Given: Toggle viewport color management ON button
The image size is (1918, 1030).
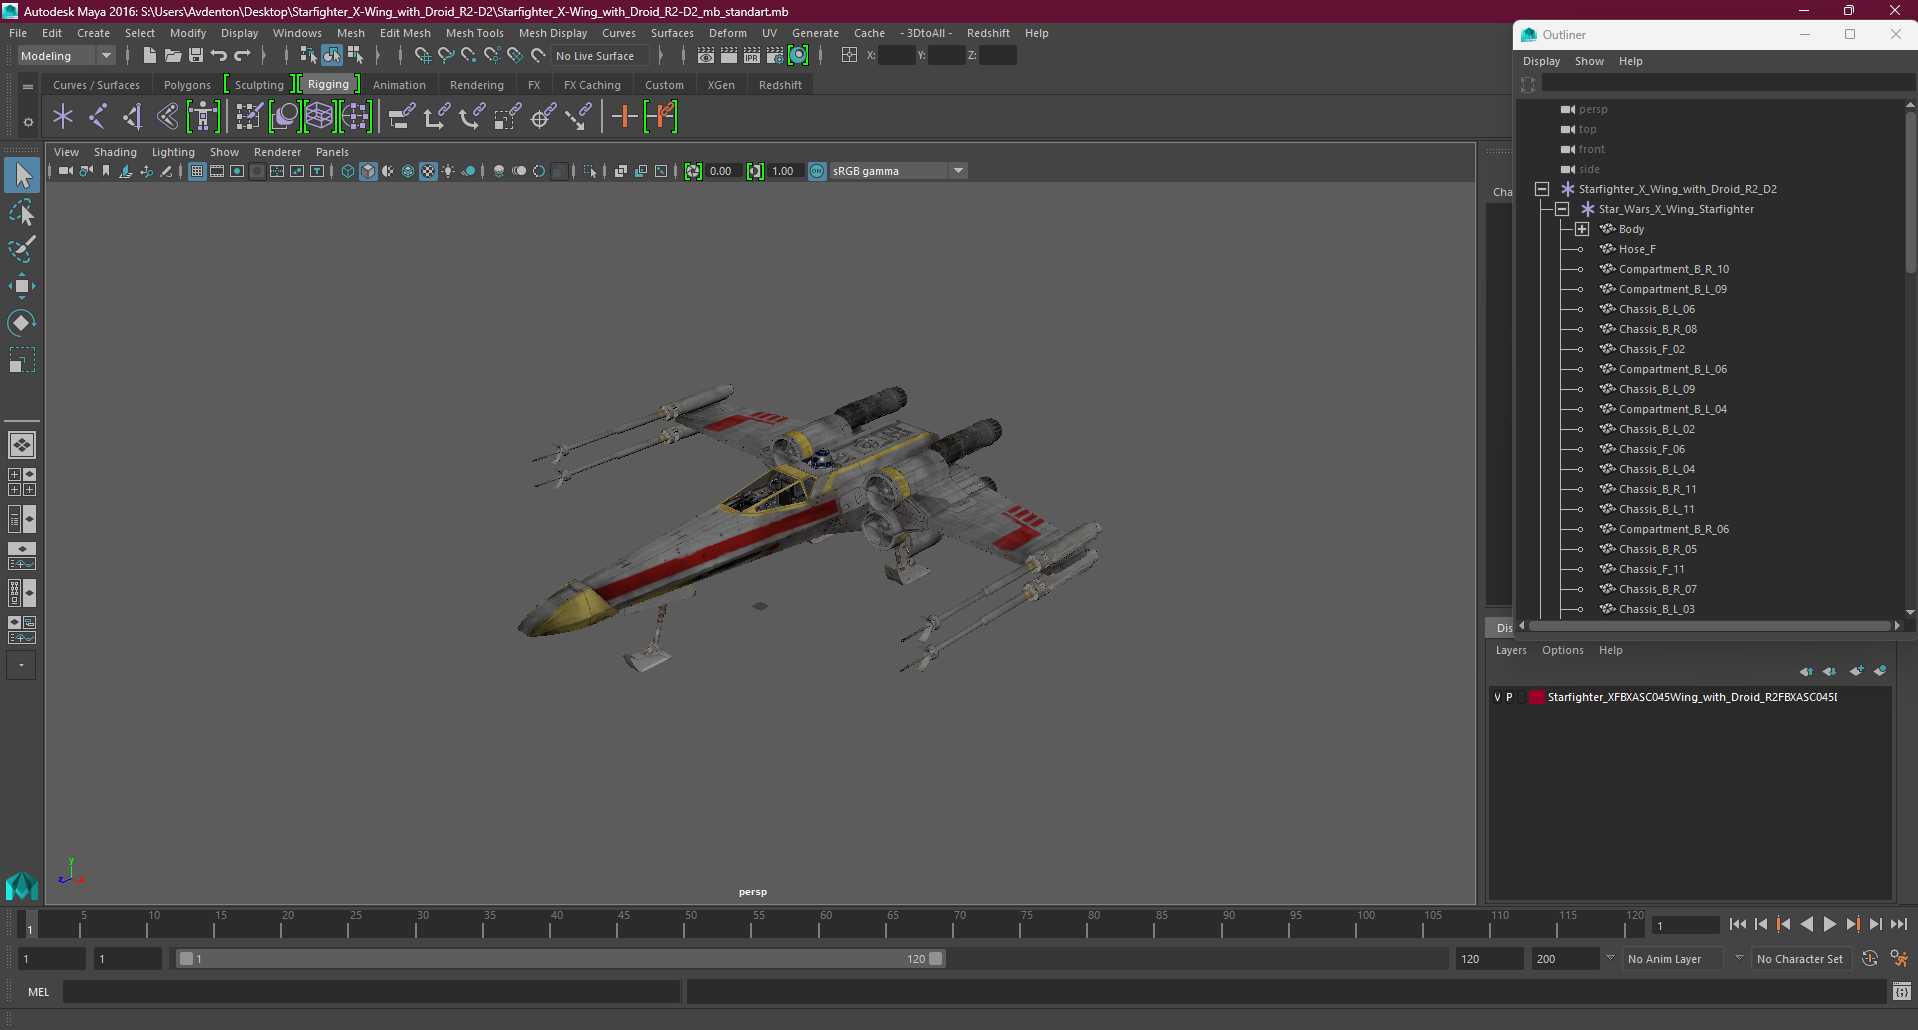Looking at the screenshot, I should [x=817, y=171].
